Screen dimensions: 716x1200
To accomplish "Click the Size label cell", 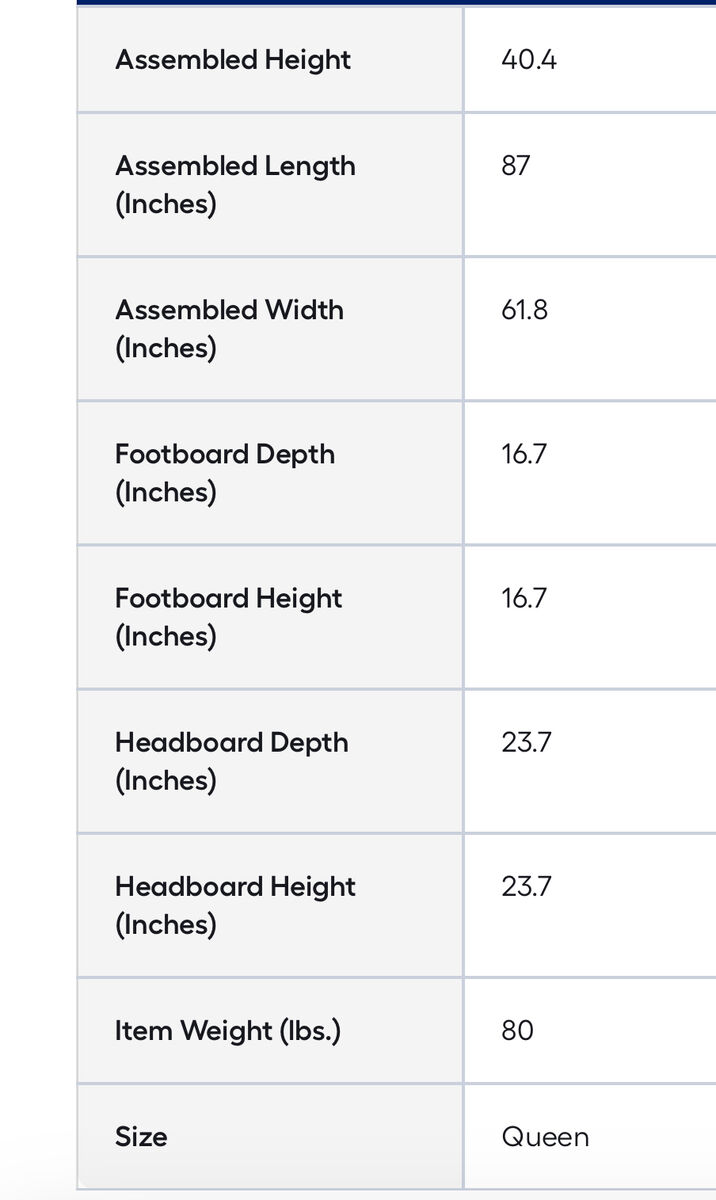I will point(141,1137).
